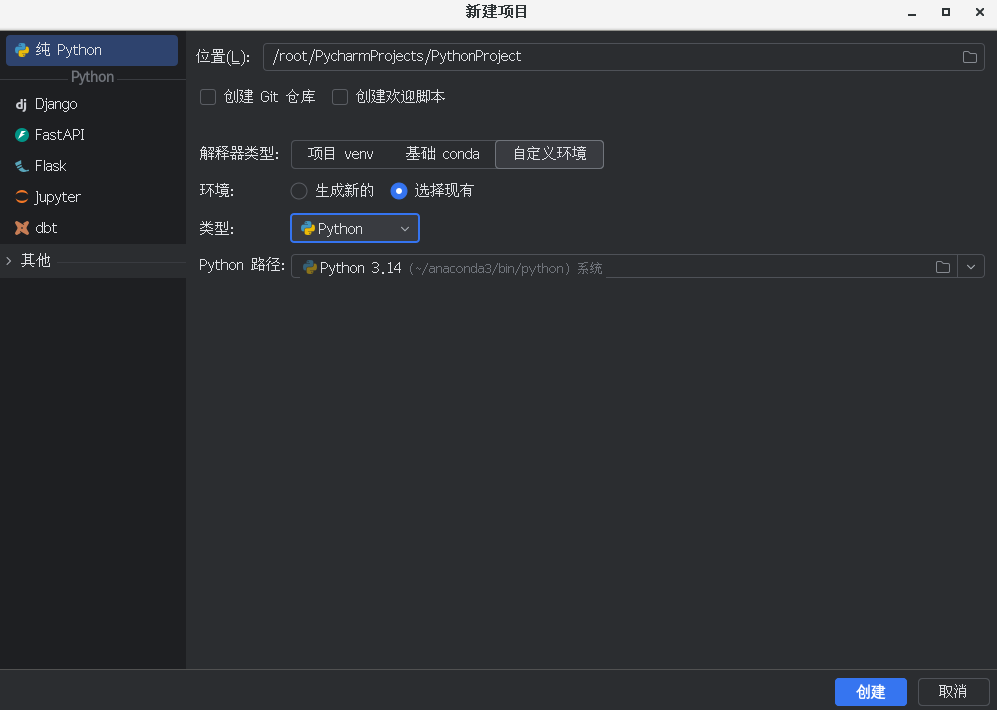Select the 纯 Python project type
The height and width of the screenshot is (710, 997).
(x=92, y=50)
